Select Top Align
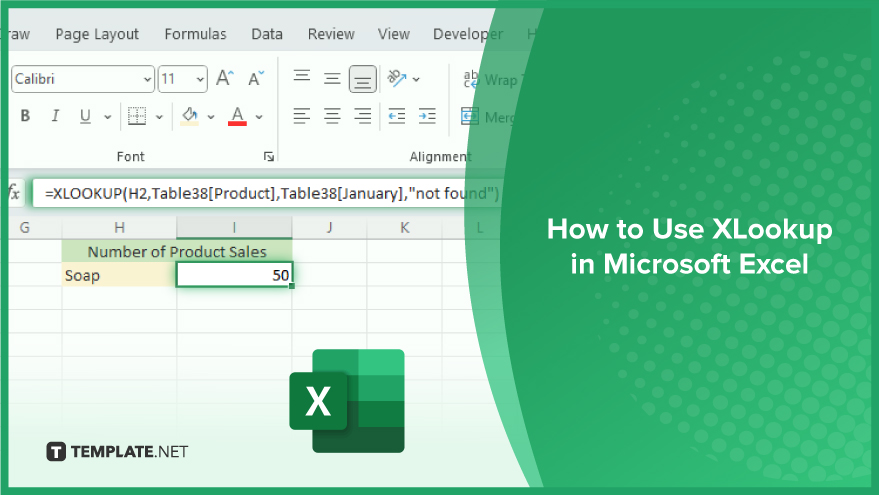Viewport: 879px width, 495px height. 302,78
